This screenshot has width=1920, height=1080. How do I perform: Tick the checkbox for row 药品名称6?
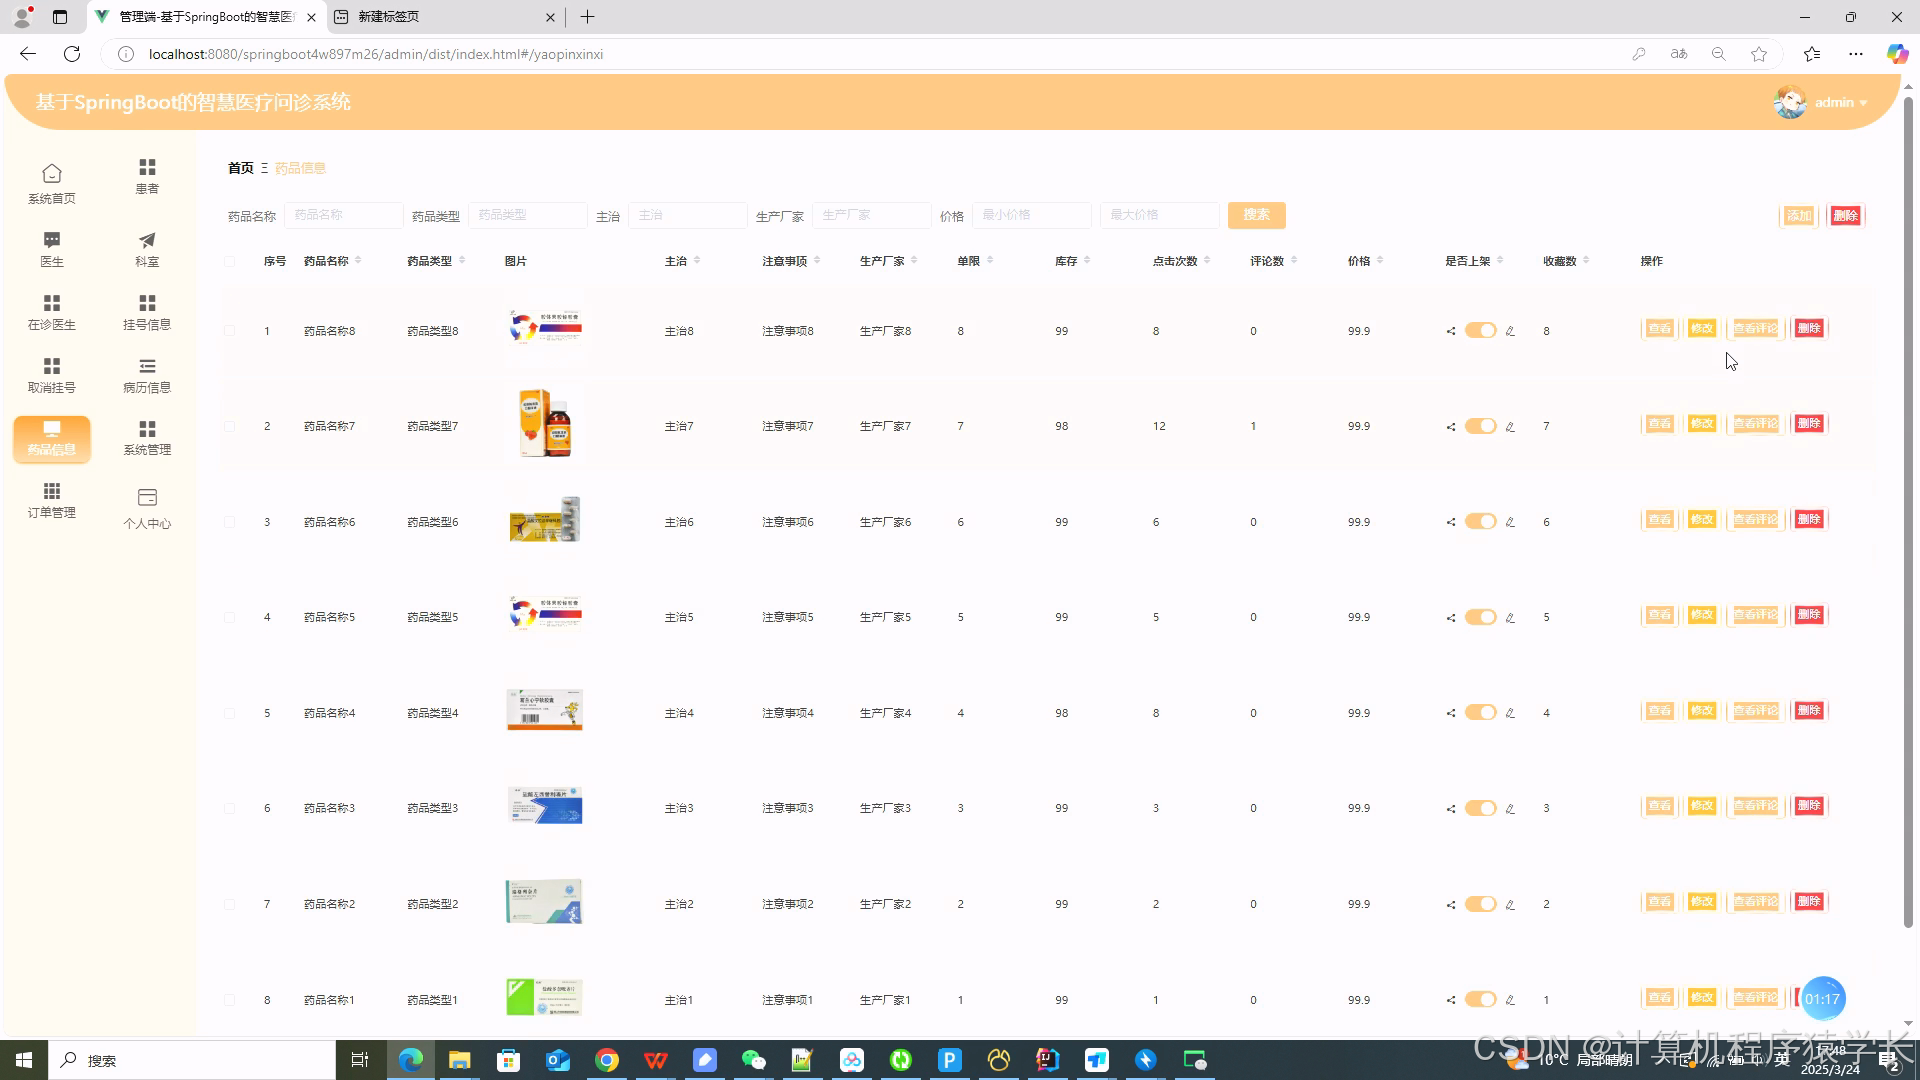(230, 522)
